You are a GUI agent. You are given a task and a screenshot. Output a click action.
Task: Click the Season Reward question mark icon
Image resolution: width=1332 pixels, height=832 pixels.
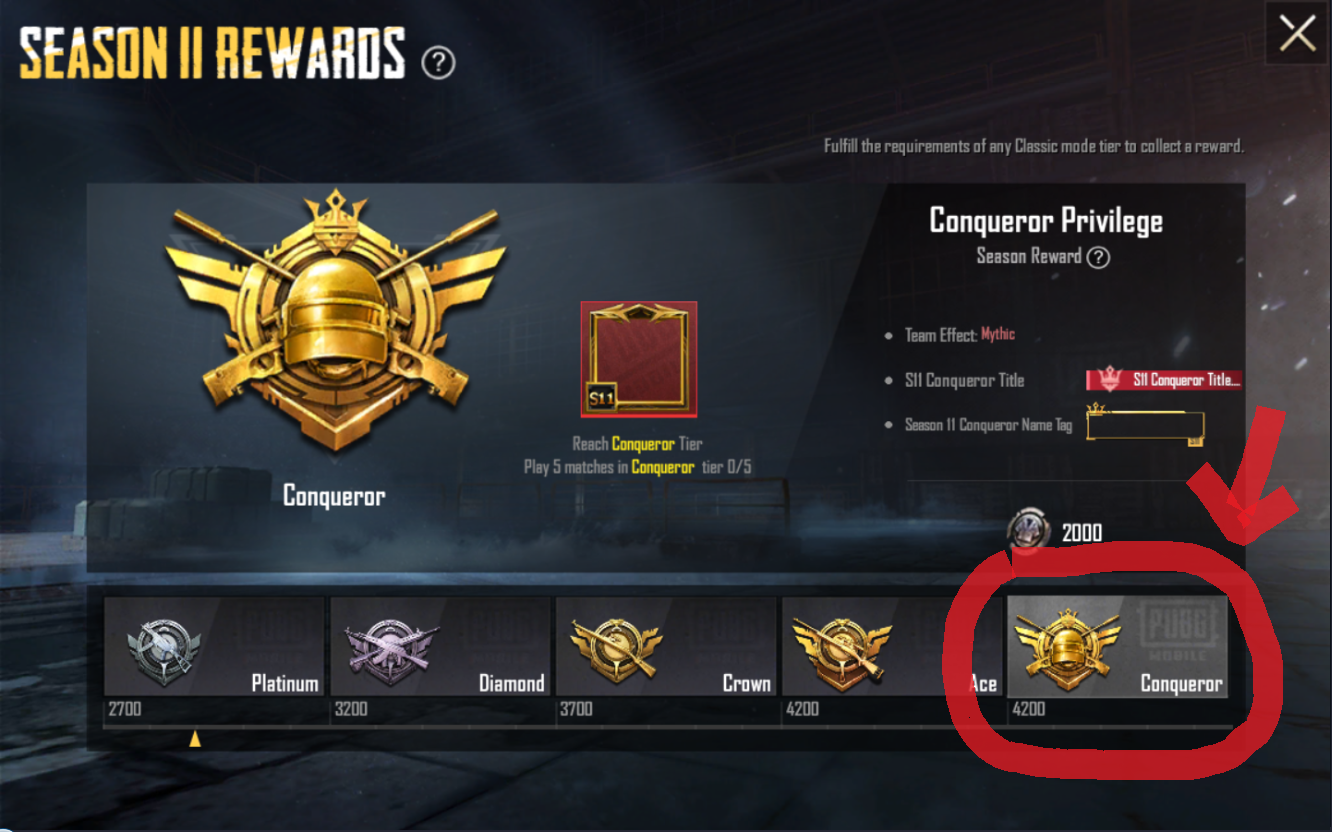tap(1098, 257)
